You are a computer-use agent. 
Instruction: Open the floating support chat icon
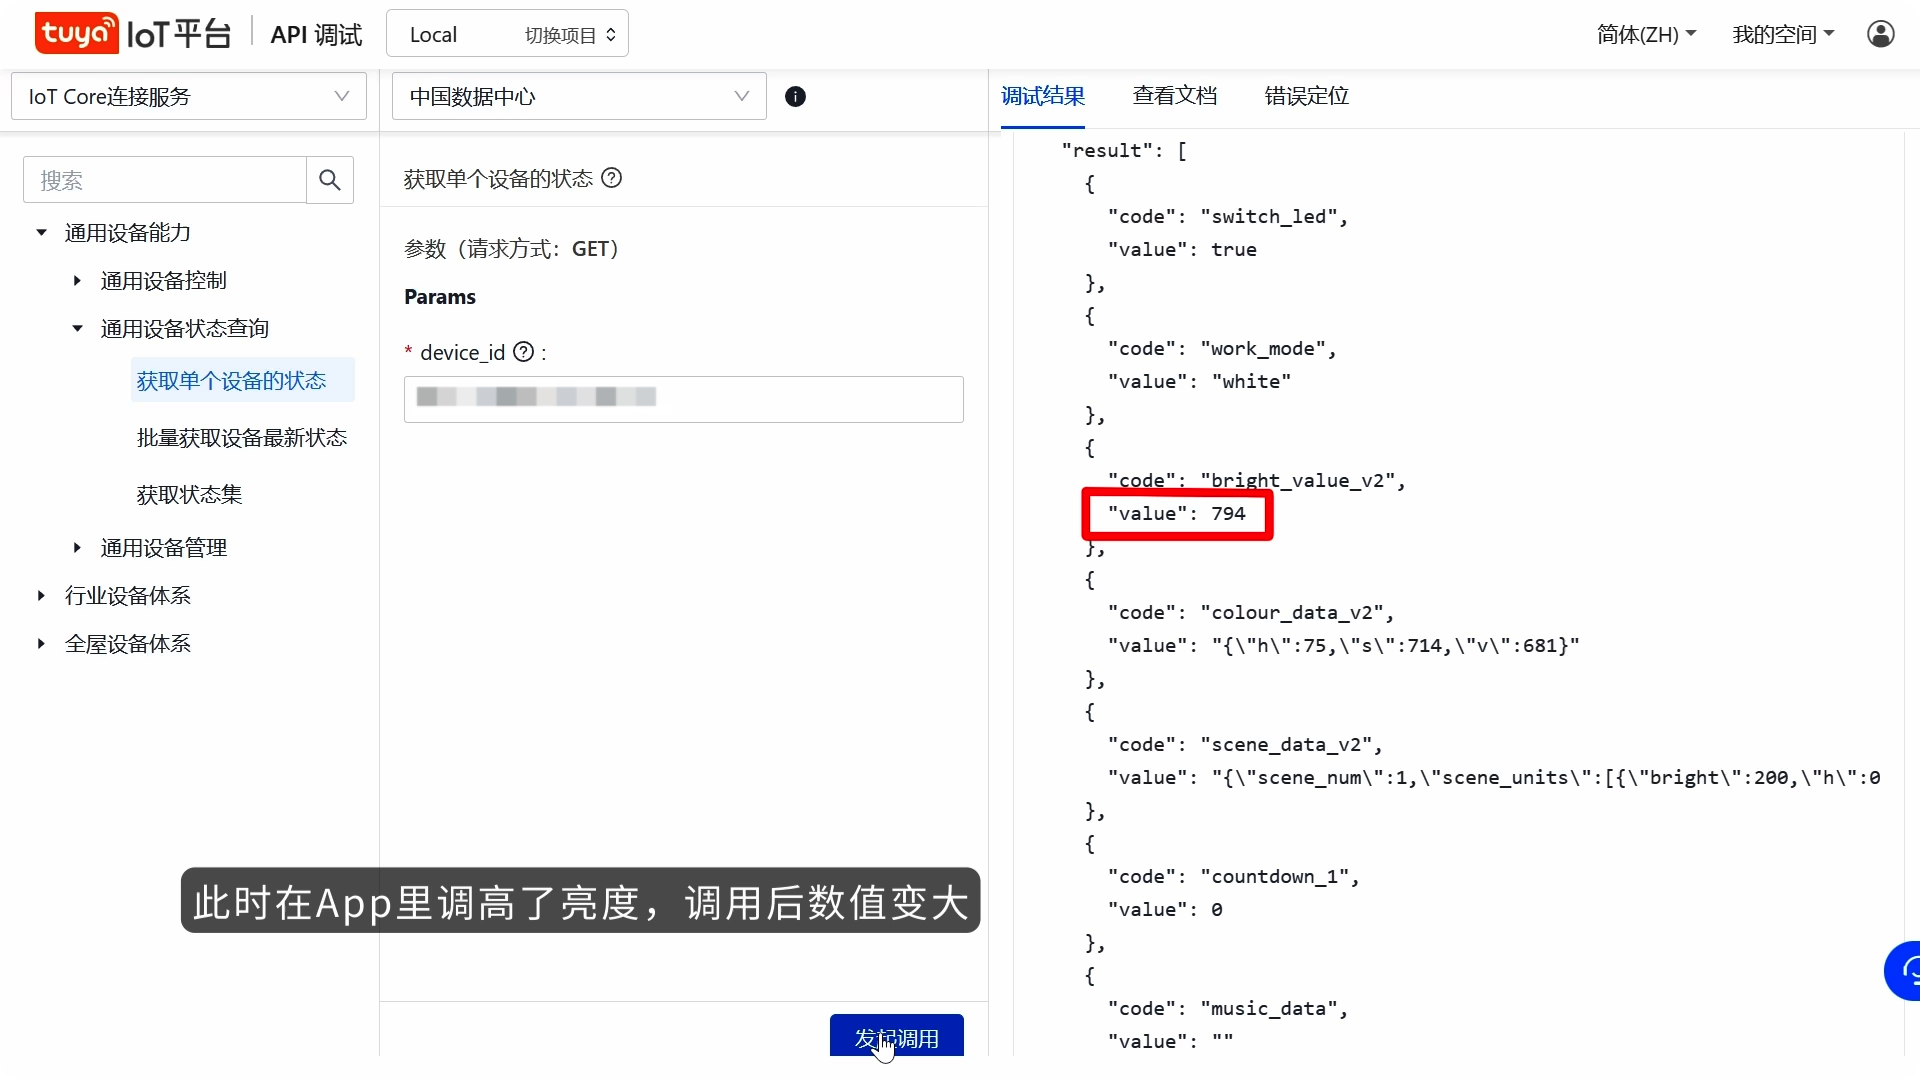(x=1906, y=970)
